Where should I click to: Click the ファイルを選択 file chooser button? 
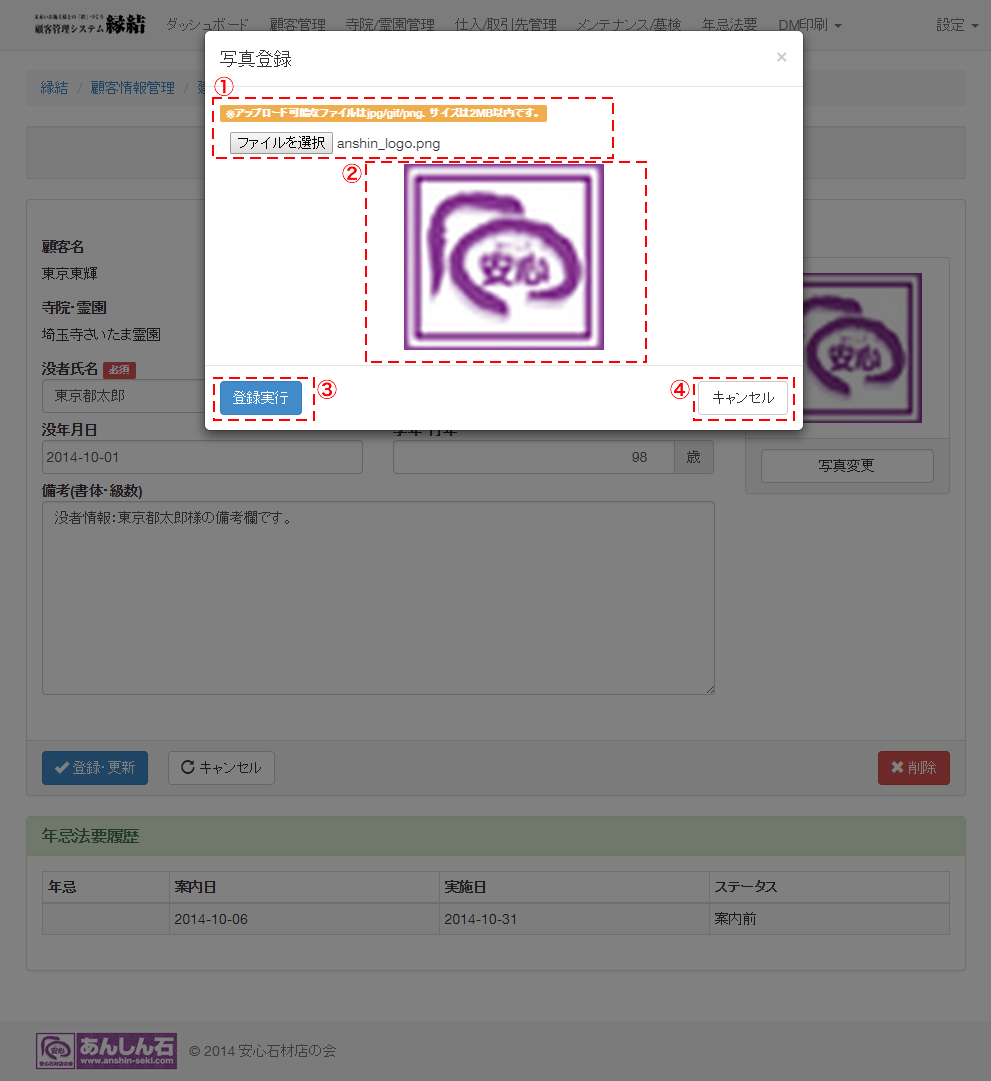(281, 143)
